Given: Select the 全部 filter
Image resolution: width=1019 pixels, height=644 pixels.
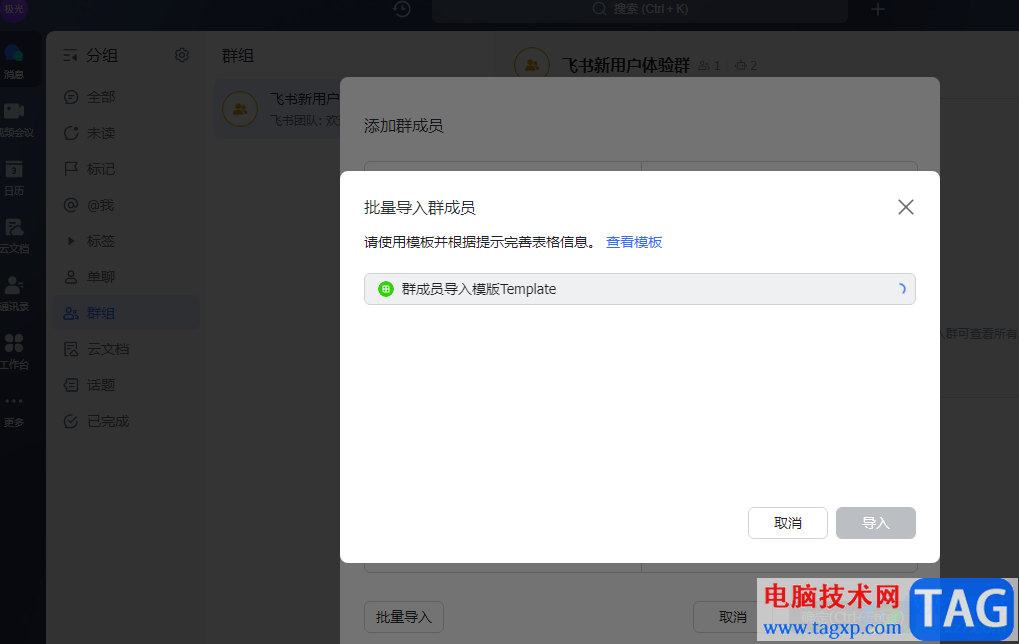Looking at the screenshot, I should (125, 97).
